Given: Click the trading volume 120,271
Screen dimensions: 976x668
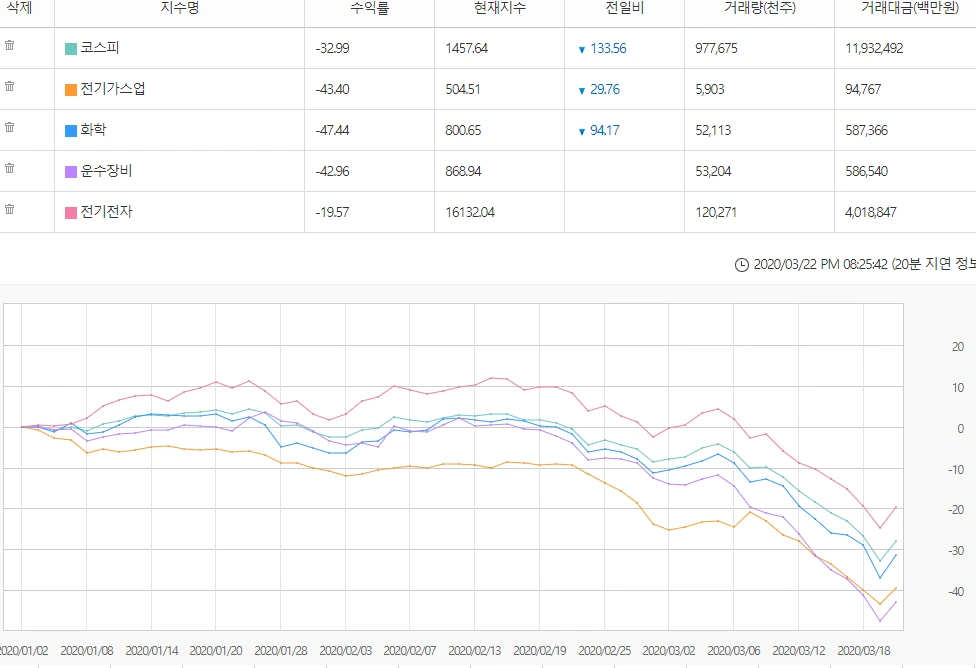Looking at the screenshot, I should (716, 213).
